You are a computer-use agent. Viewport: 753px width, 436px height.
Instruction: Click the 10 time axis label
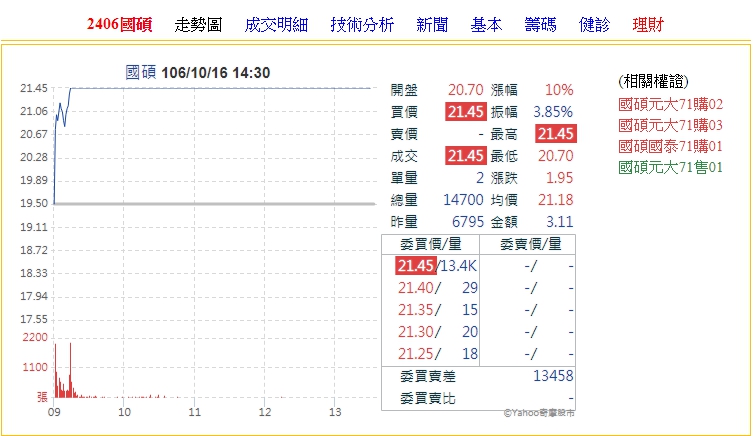124,412
